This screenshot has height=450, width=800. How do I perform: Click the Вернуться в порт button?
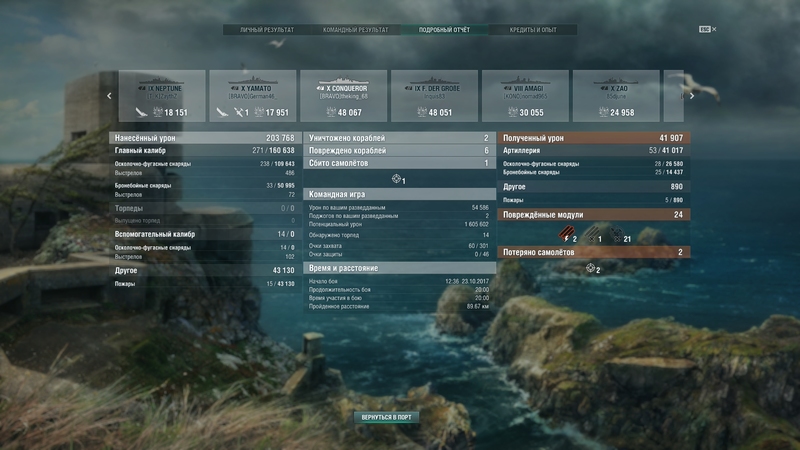click(x=386, y=417)
